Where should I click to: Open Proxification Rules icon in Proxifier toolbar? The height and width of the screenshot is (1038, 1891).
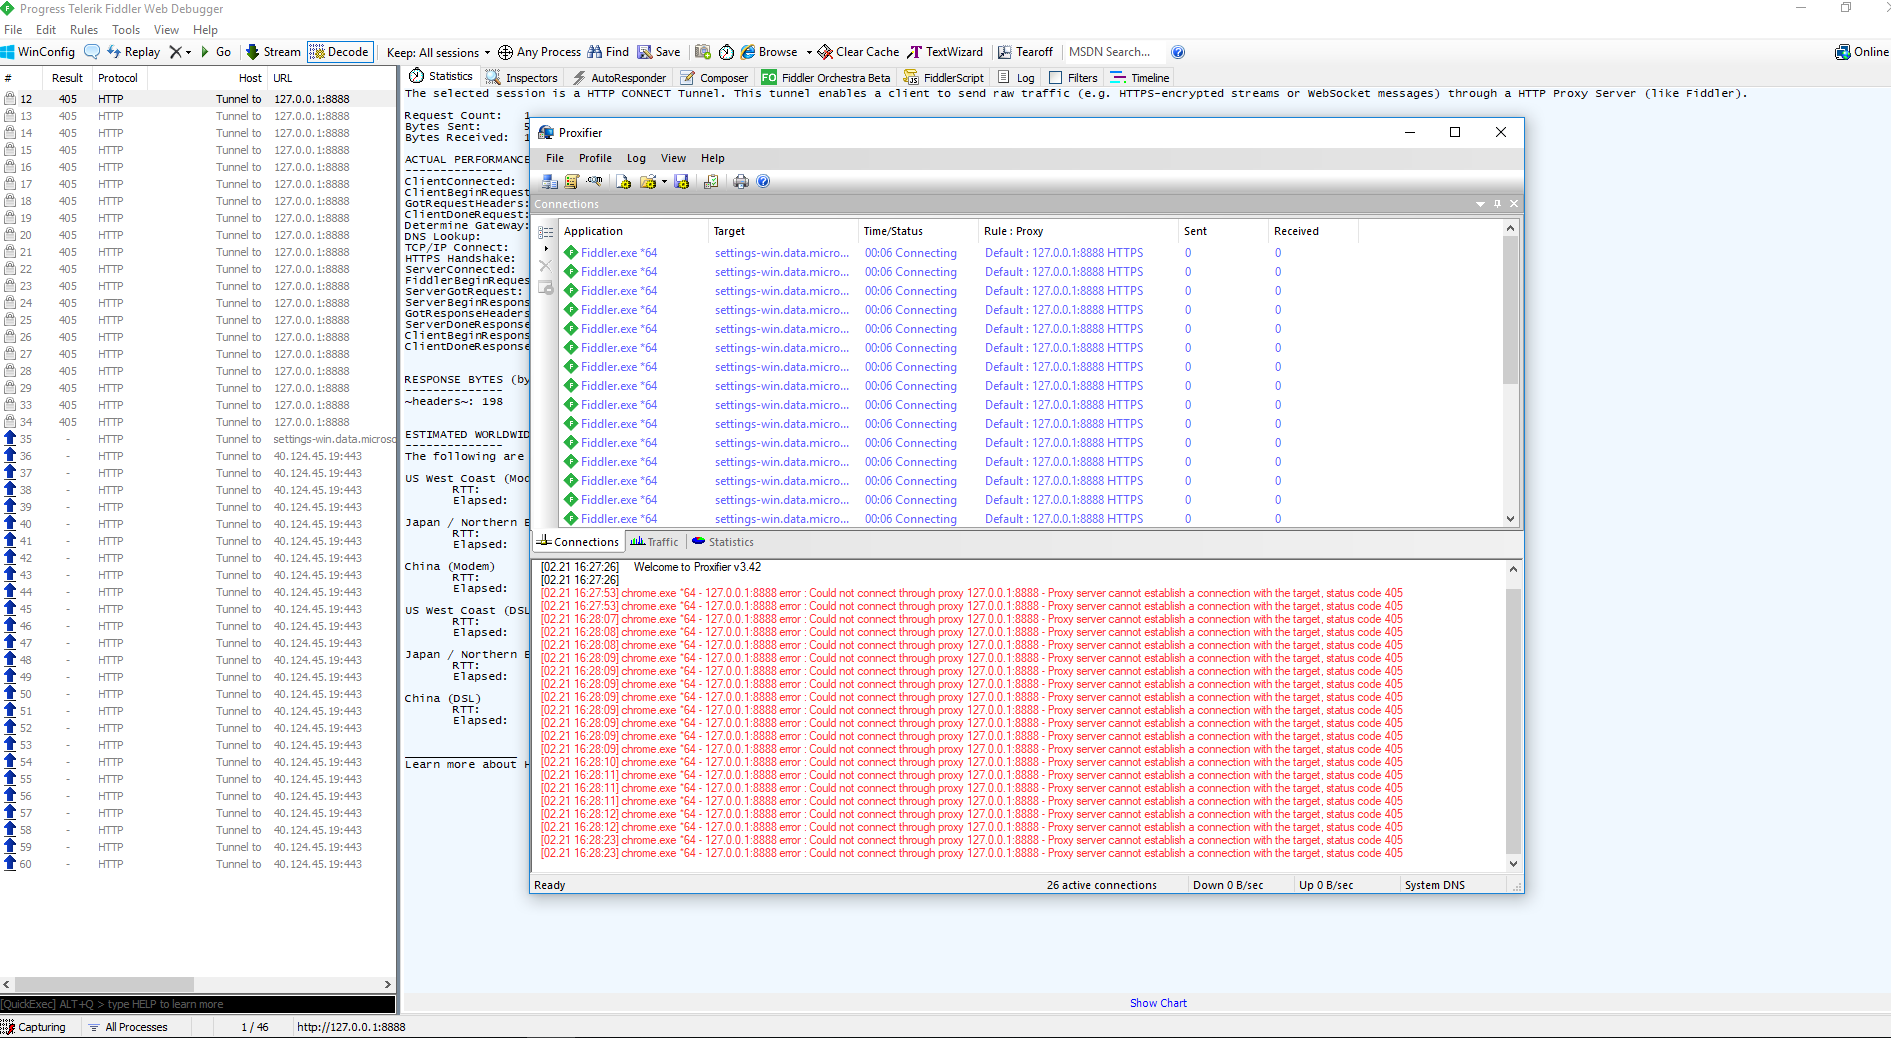572,181
